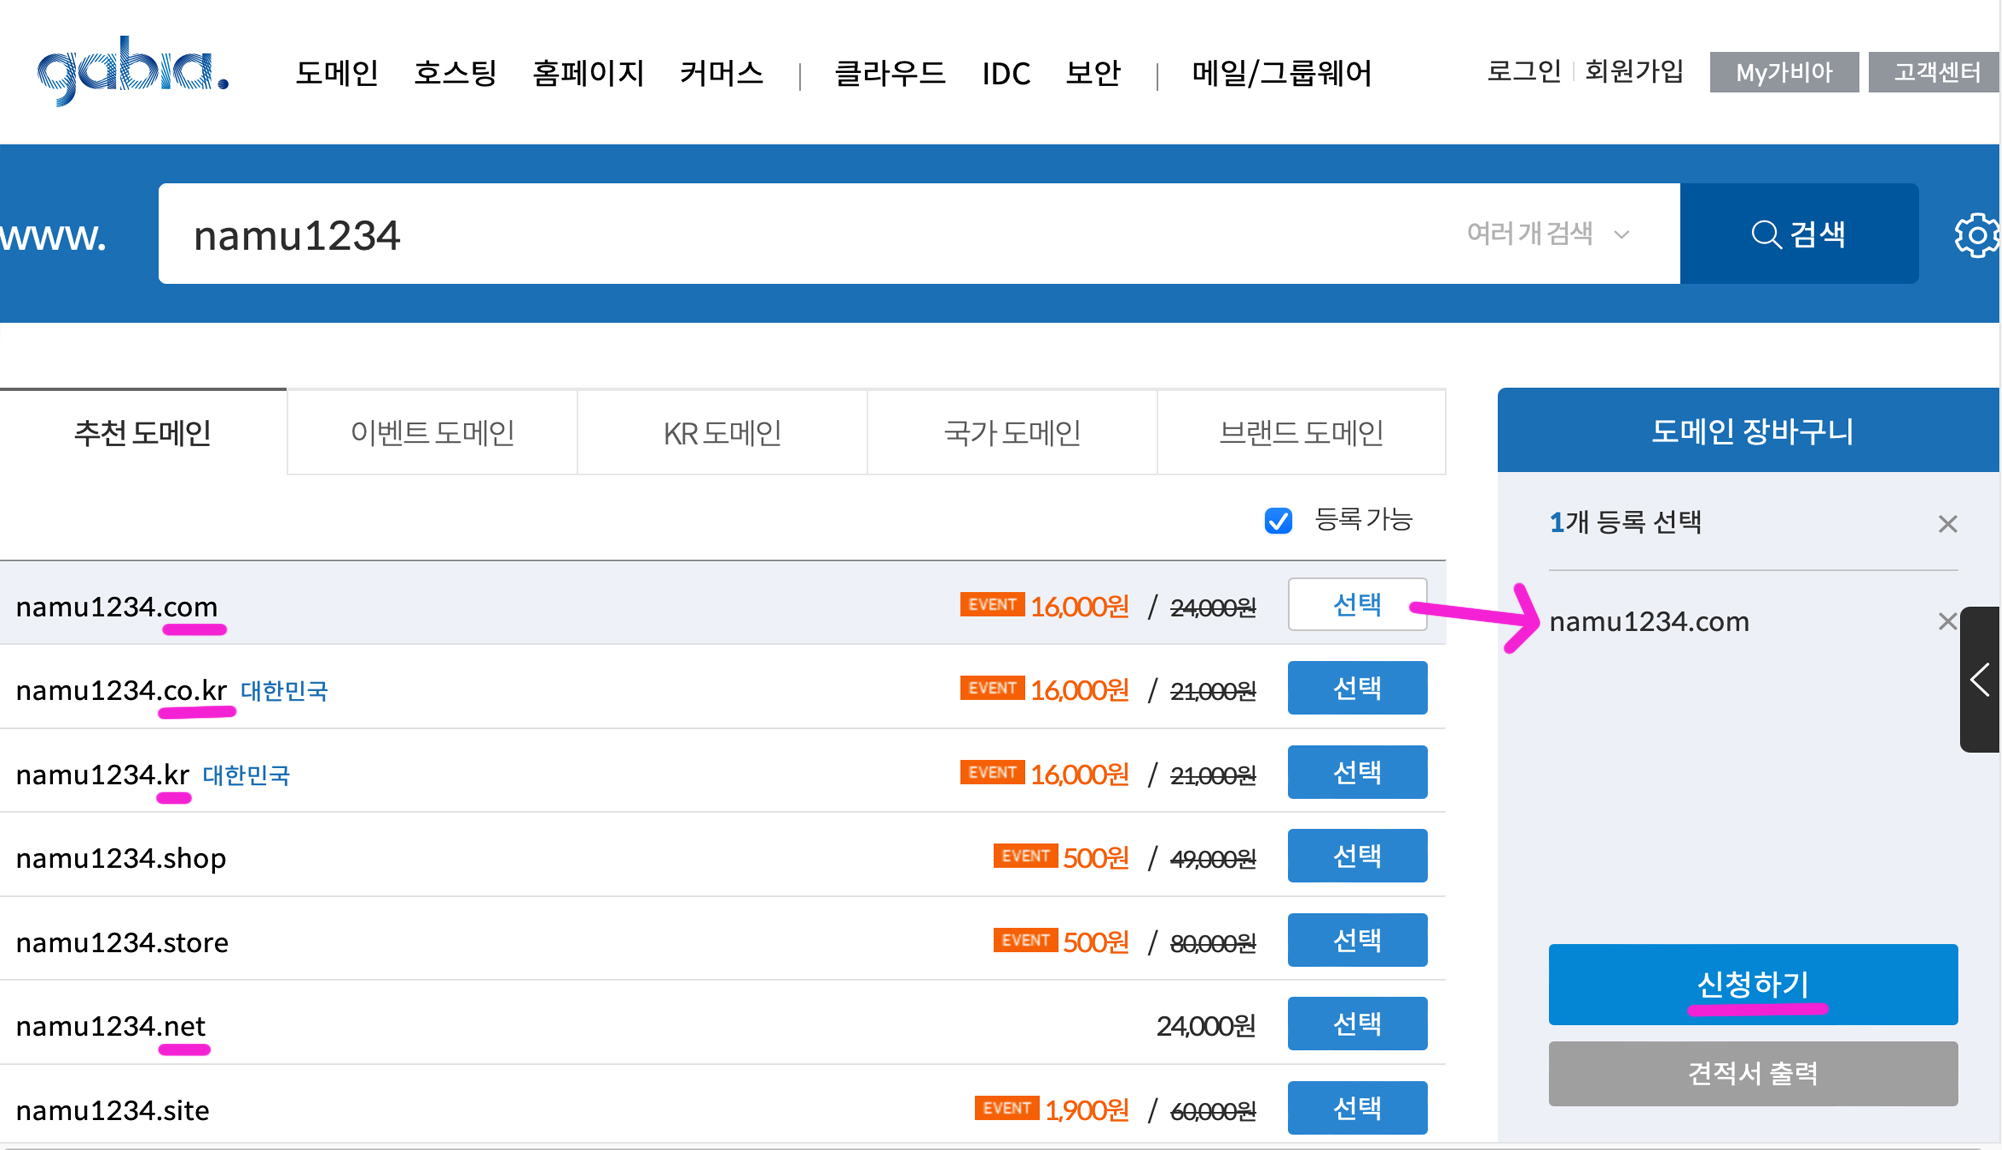Close the 1개 등록 선택 header X
Screen dimensions: 2002x1150
(1946, 524)
